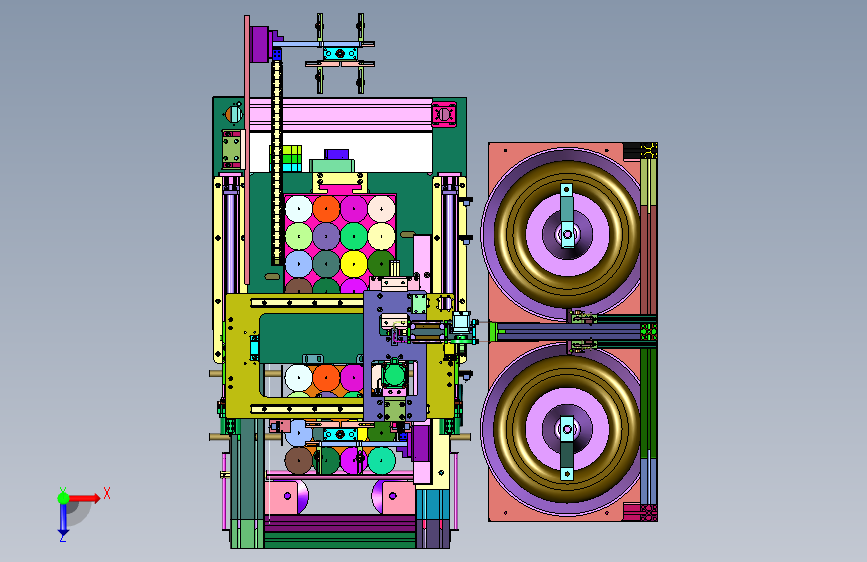The width and height of the screenshot is (867, 562).
Task: Click the green origin ball of the axis triad
Action: pos(63,498)
